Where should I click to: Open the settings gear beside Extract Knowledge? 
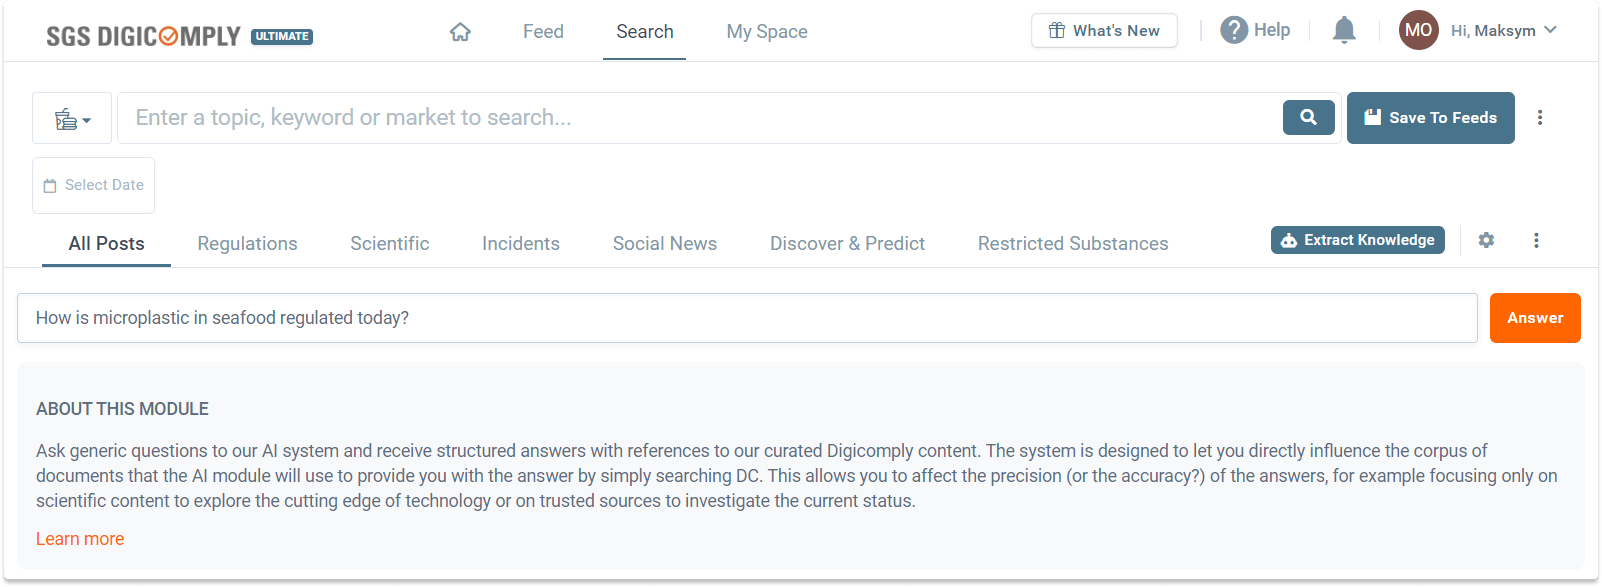(x=1486, y=240)
